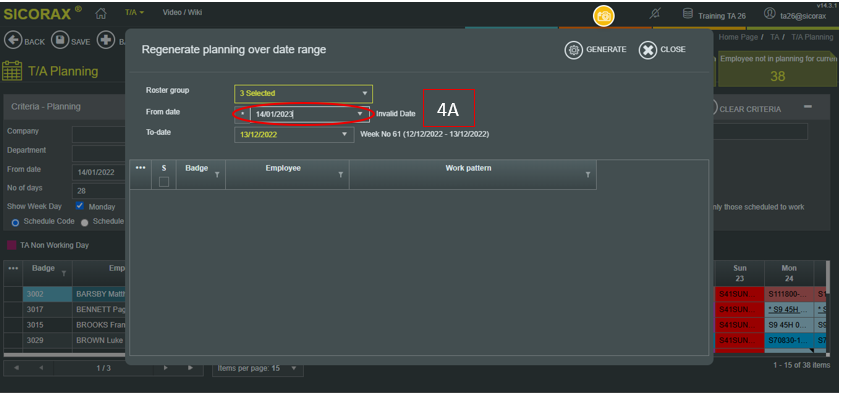The width and height of the screenshot is (841, 393).
Task: Click S111800 schedule cell on Monday
Action: tap(789, 294)
